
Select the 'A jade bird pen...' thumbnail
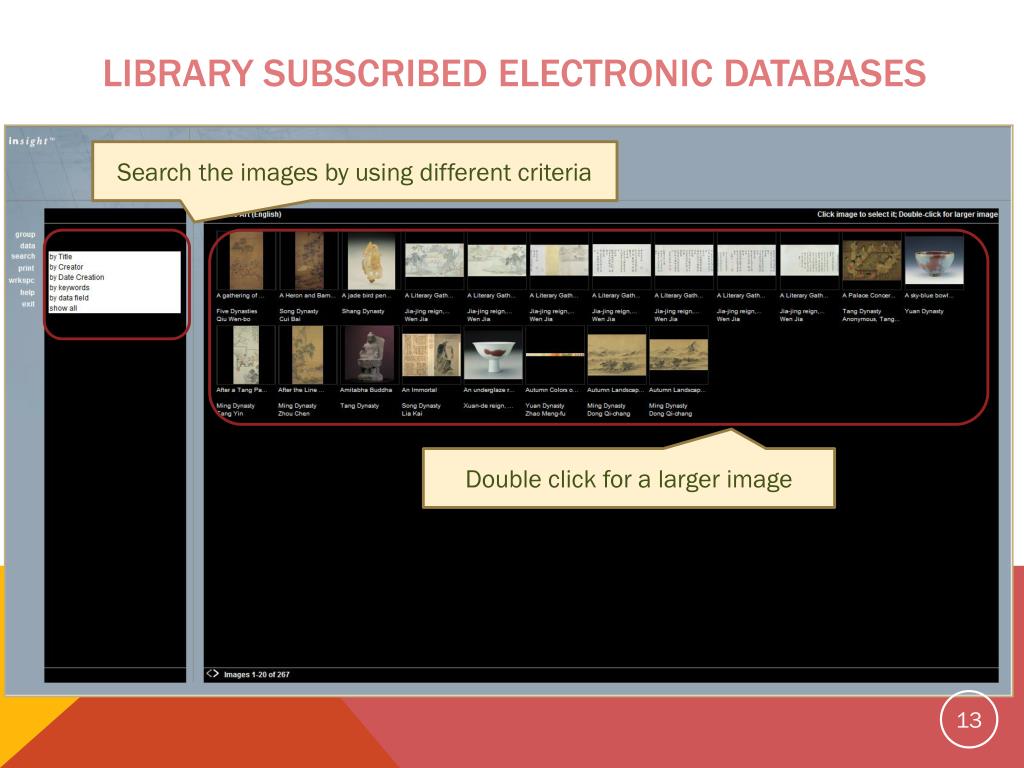click(x=371, y=261)
